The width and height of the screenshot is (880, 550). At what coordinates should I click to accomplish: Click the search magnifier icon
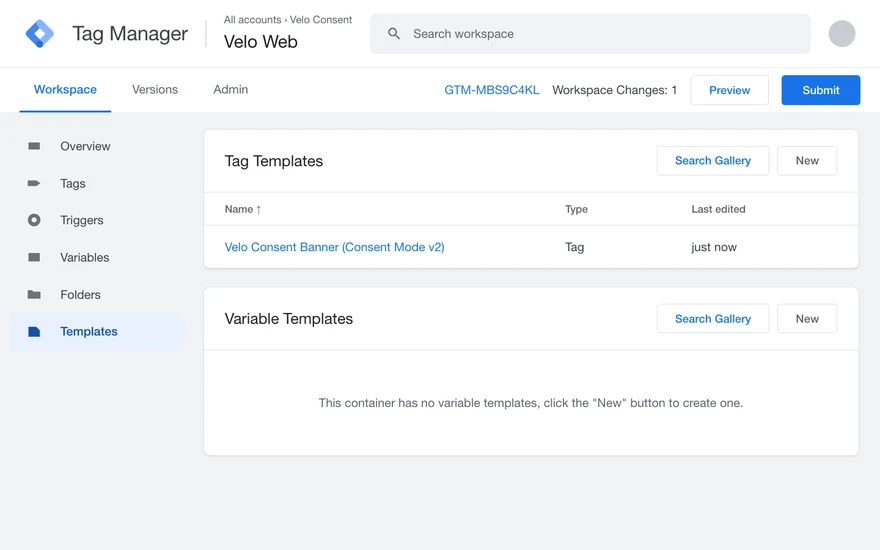[394, 34]
